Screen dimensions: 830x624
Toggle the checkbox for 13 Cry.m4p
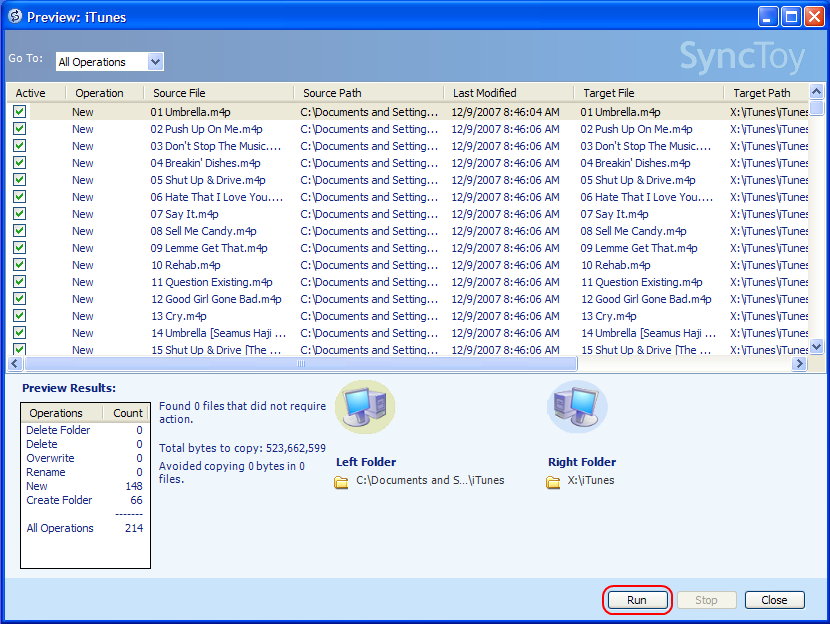click(x=20, y=315)
